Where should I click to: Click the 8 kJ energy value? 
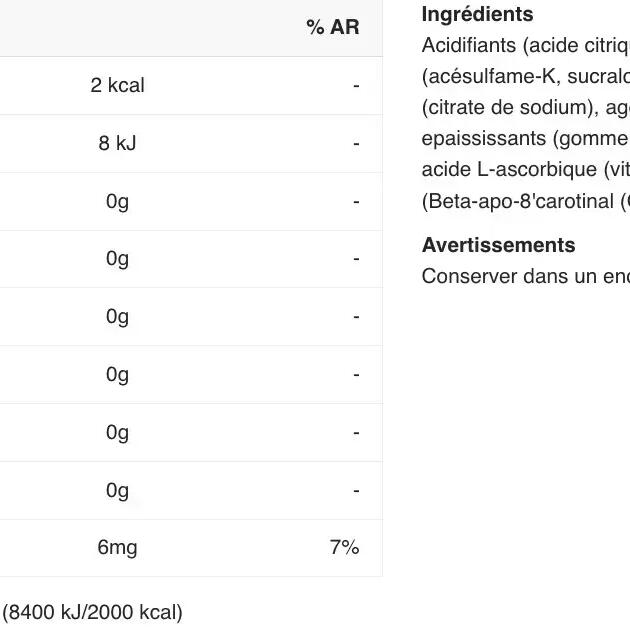(117, 144)
